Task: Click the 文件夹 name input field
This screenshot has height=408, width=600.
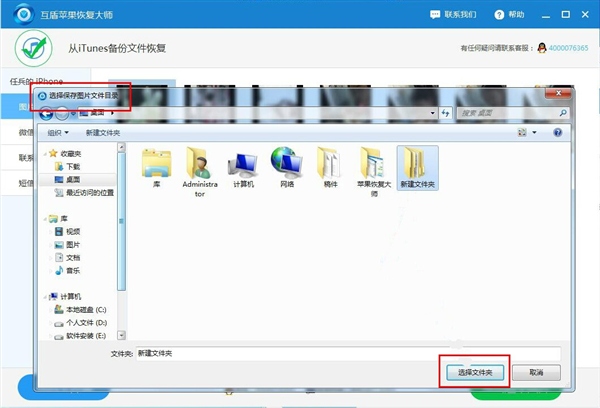Action: pos(348,353)
